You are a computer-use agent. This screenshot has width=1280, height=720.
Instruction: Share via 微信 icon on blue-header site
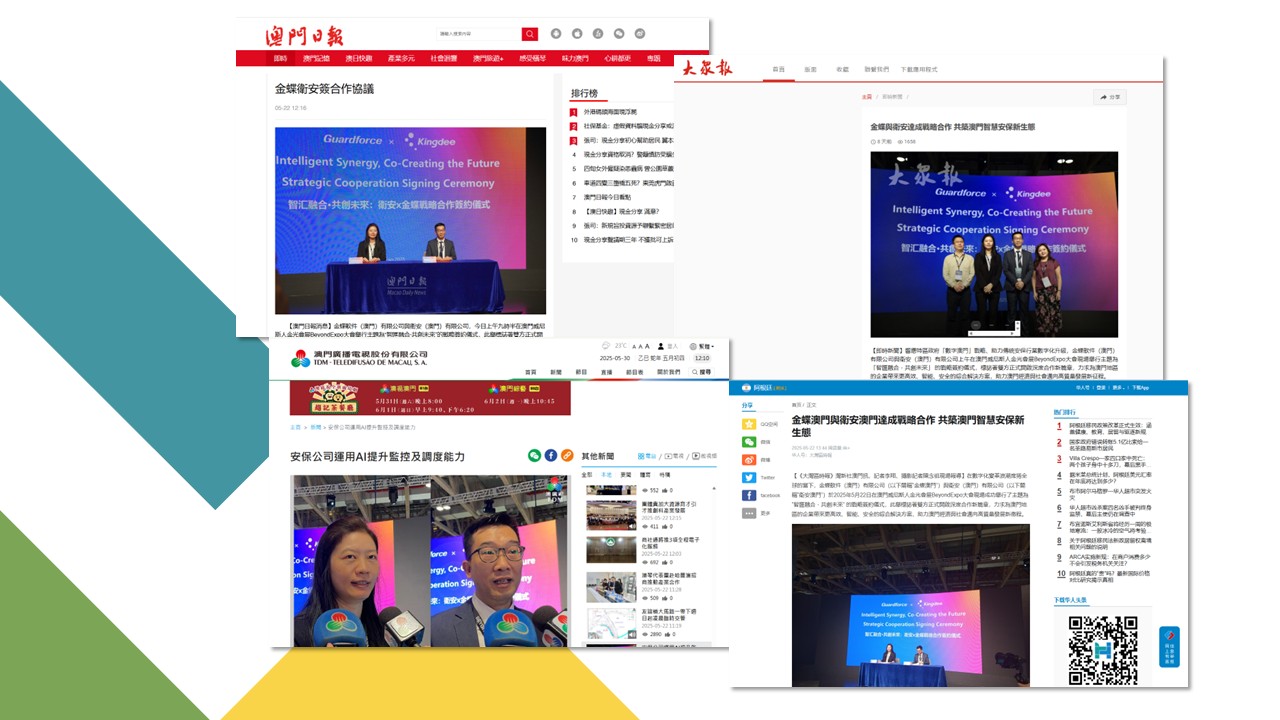749,441
